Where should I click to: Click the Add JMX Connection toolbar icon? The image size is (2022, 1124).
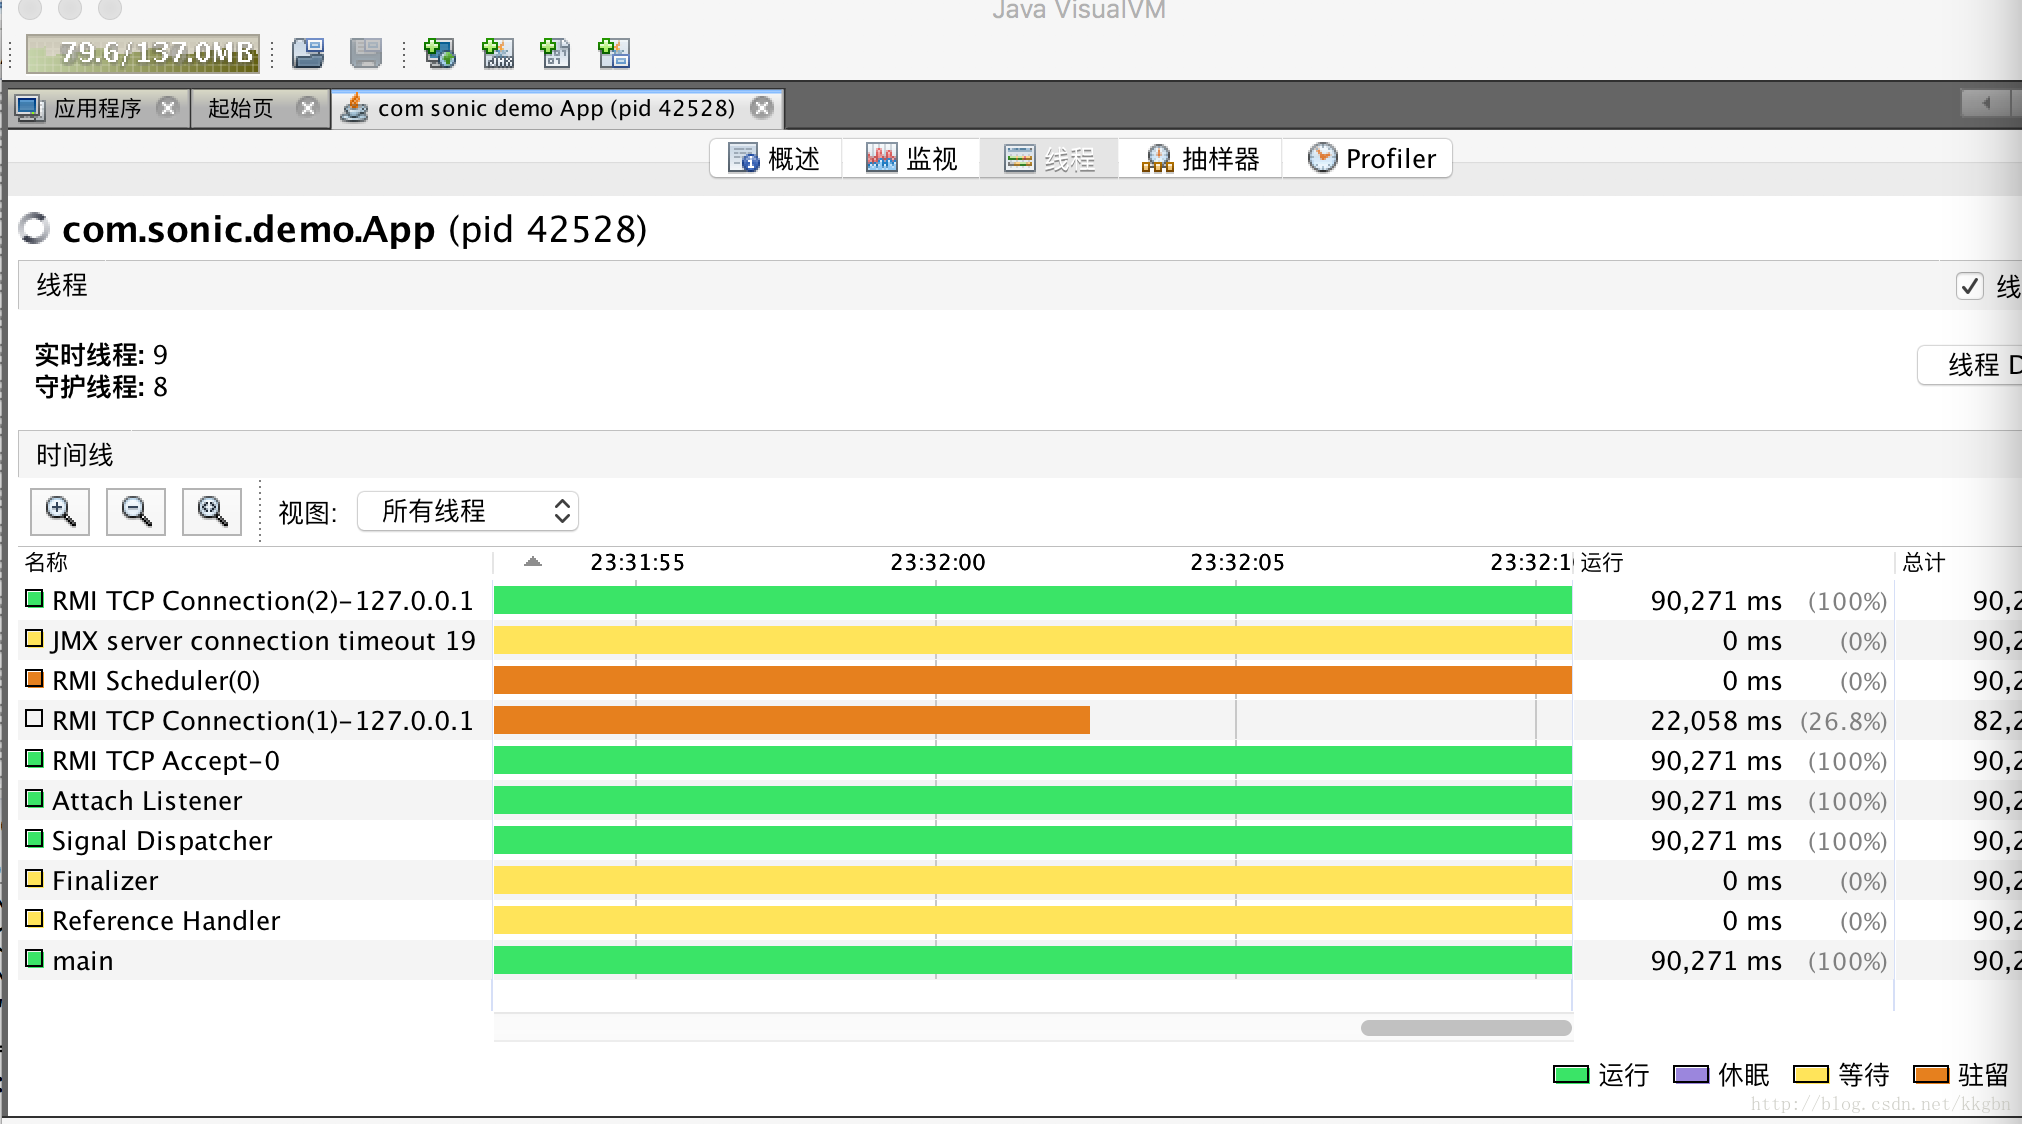(x=498, y=53)
